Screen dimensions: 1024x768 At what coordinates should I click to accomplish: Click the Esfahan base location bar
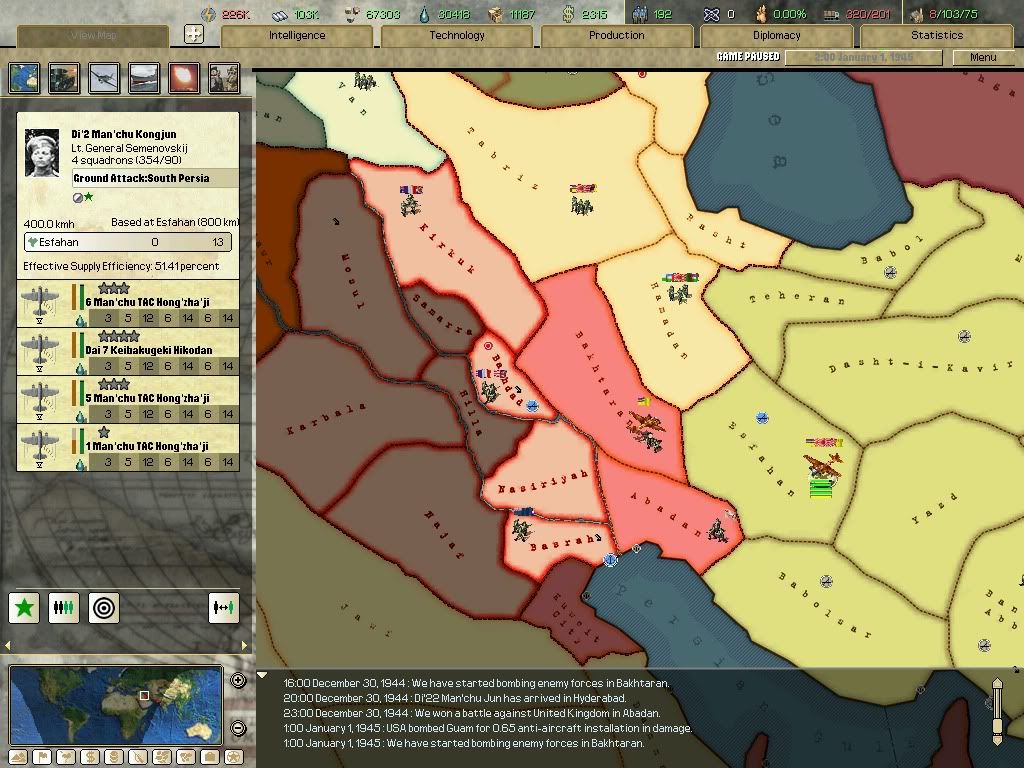tap(128, 242)
